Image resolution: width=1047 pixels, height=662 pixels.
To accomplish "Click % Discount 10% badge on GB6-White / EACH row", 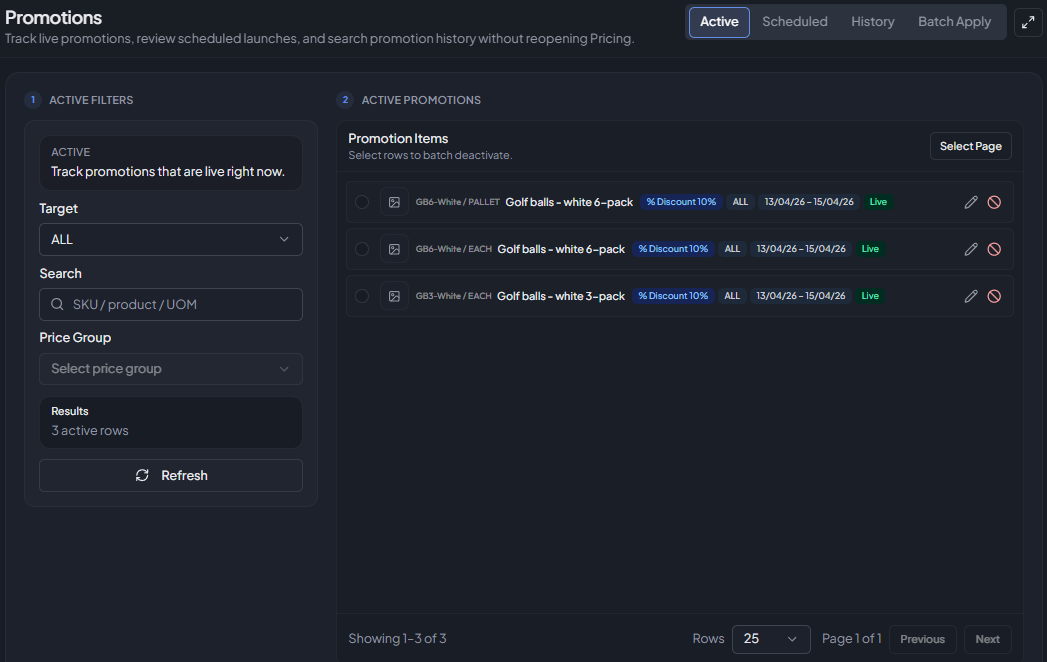I will [x=673, y=249].
